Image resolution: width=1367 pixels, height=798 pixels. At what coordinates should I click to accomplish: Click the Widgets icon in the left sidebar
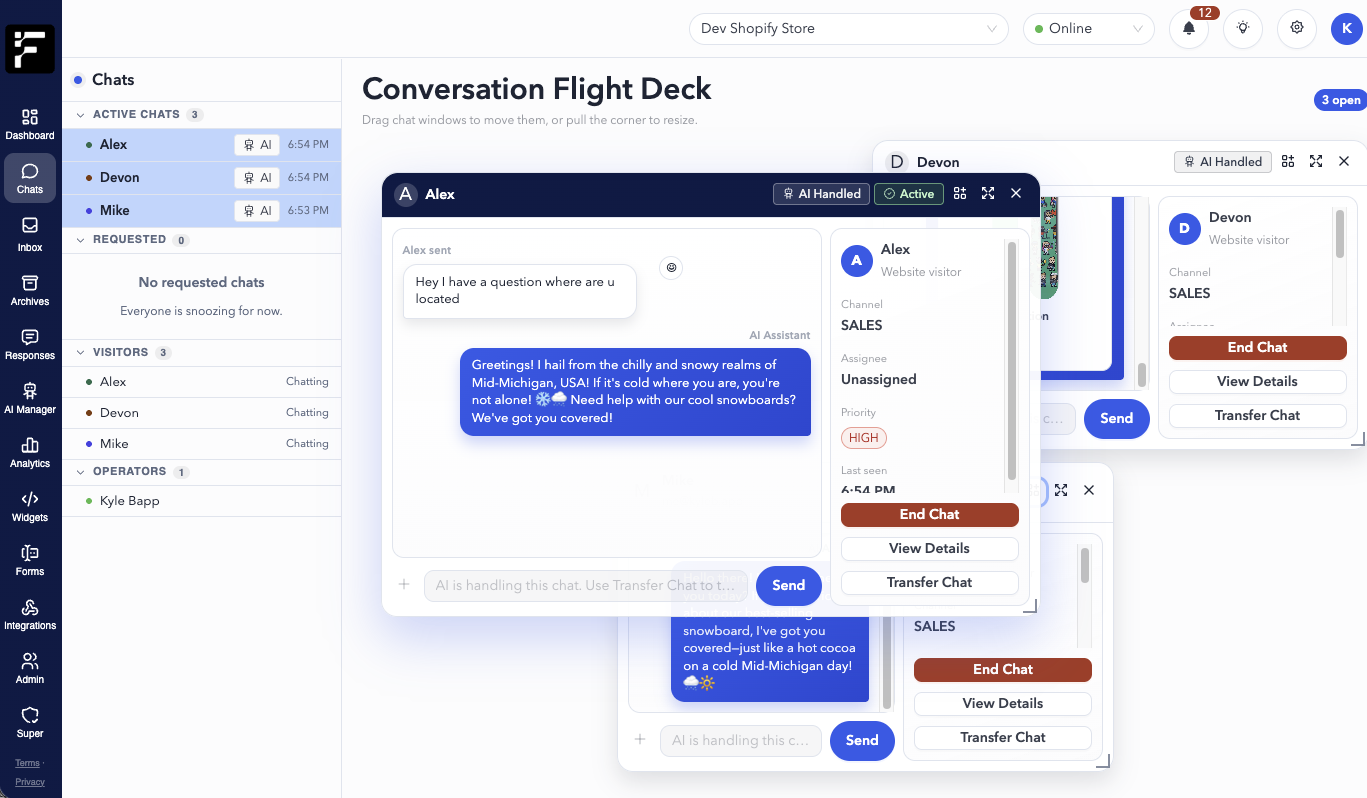click(x=29, y=504)
